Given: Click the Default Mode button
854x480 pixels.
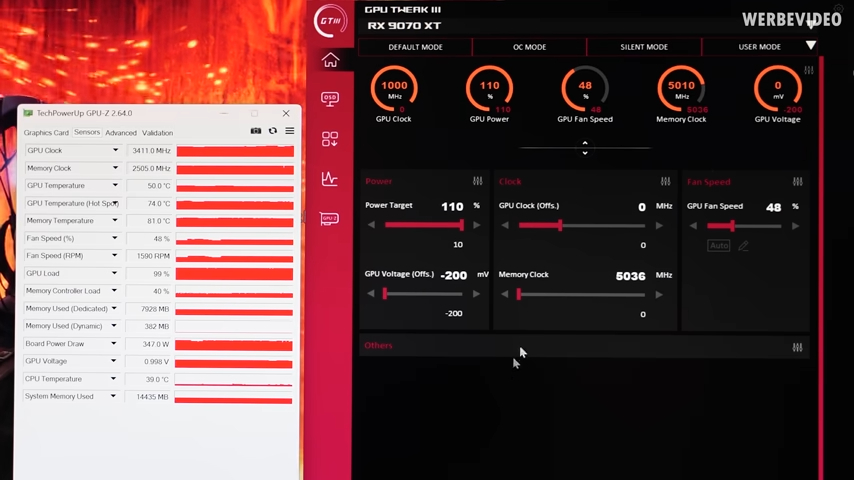Looking at the screenshot, I should tap(415, 47).
